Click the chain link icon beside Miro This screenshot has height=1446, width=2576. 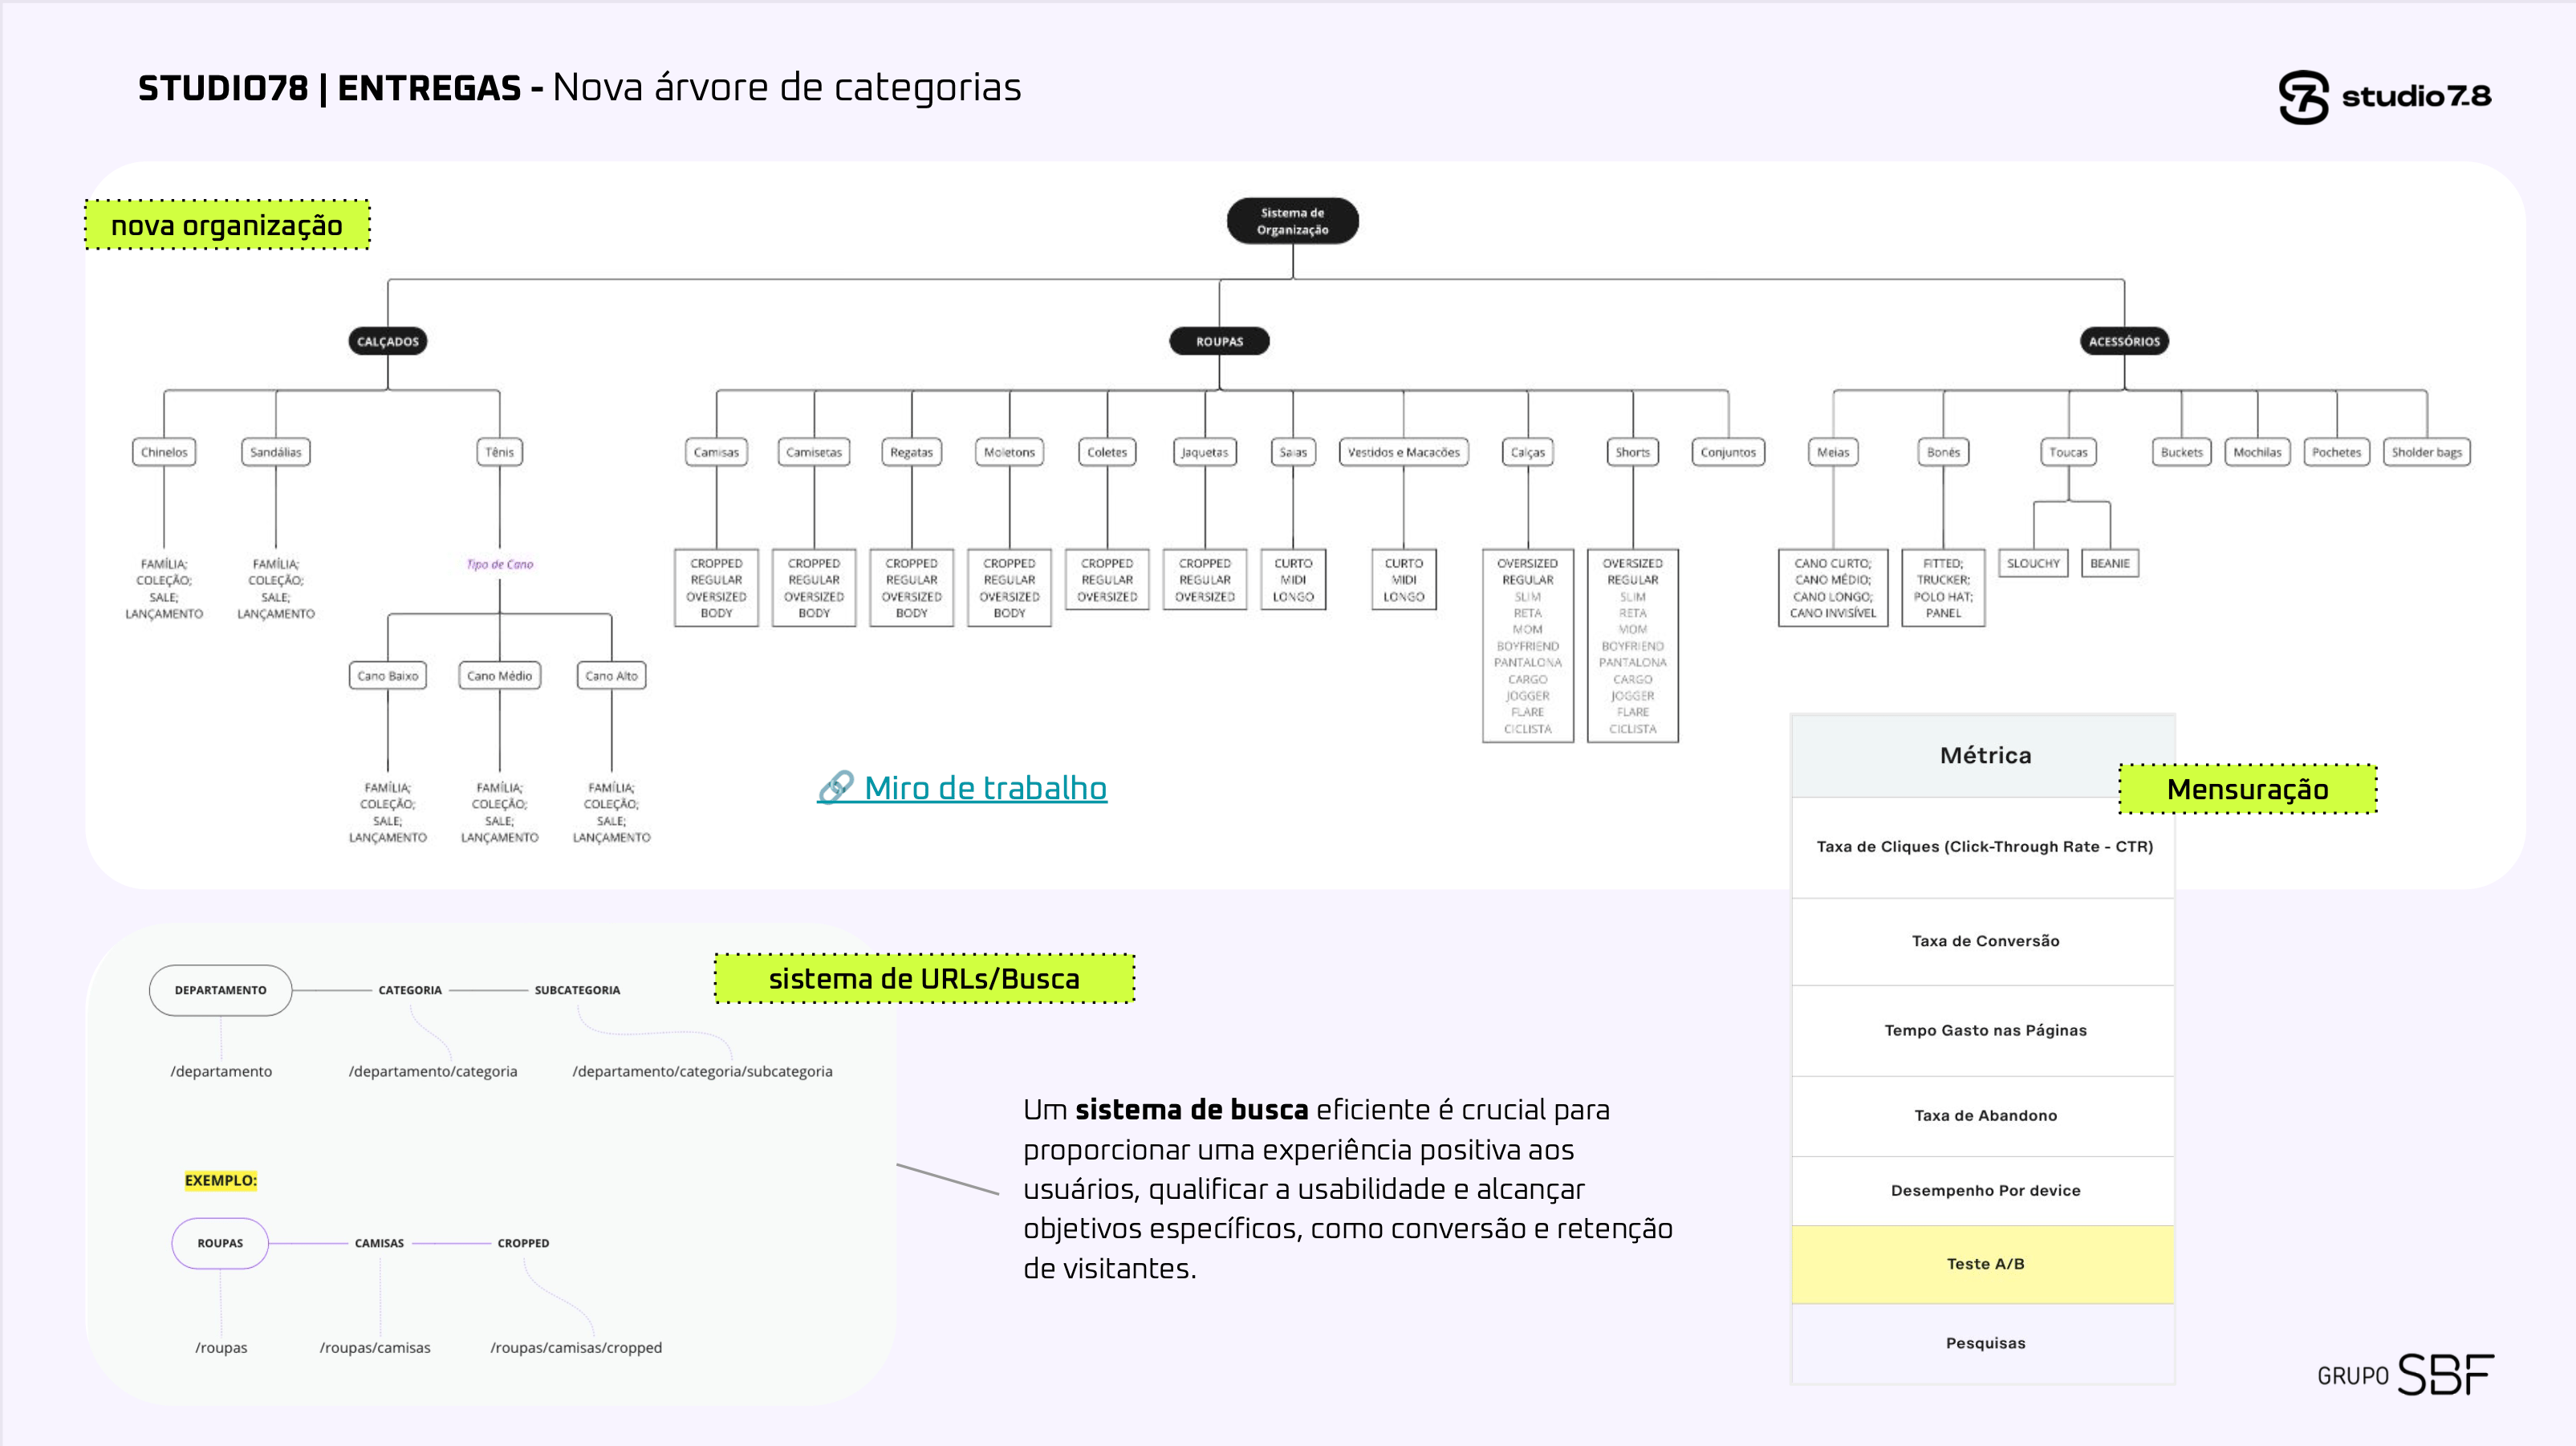click(835, 788)
